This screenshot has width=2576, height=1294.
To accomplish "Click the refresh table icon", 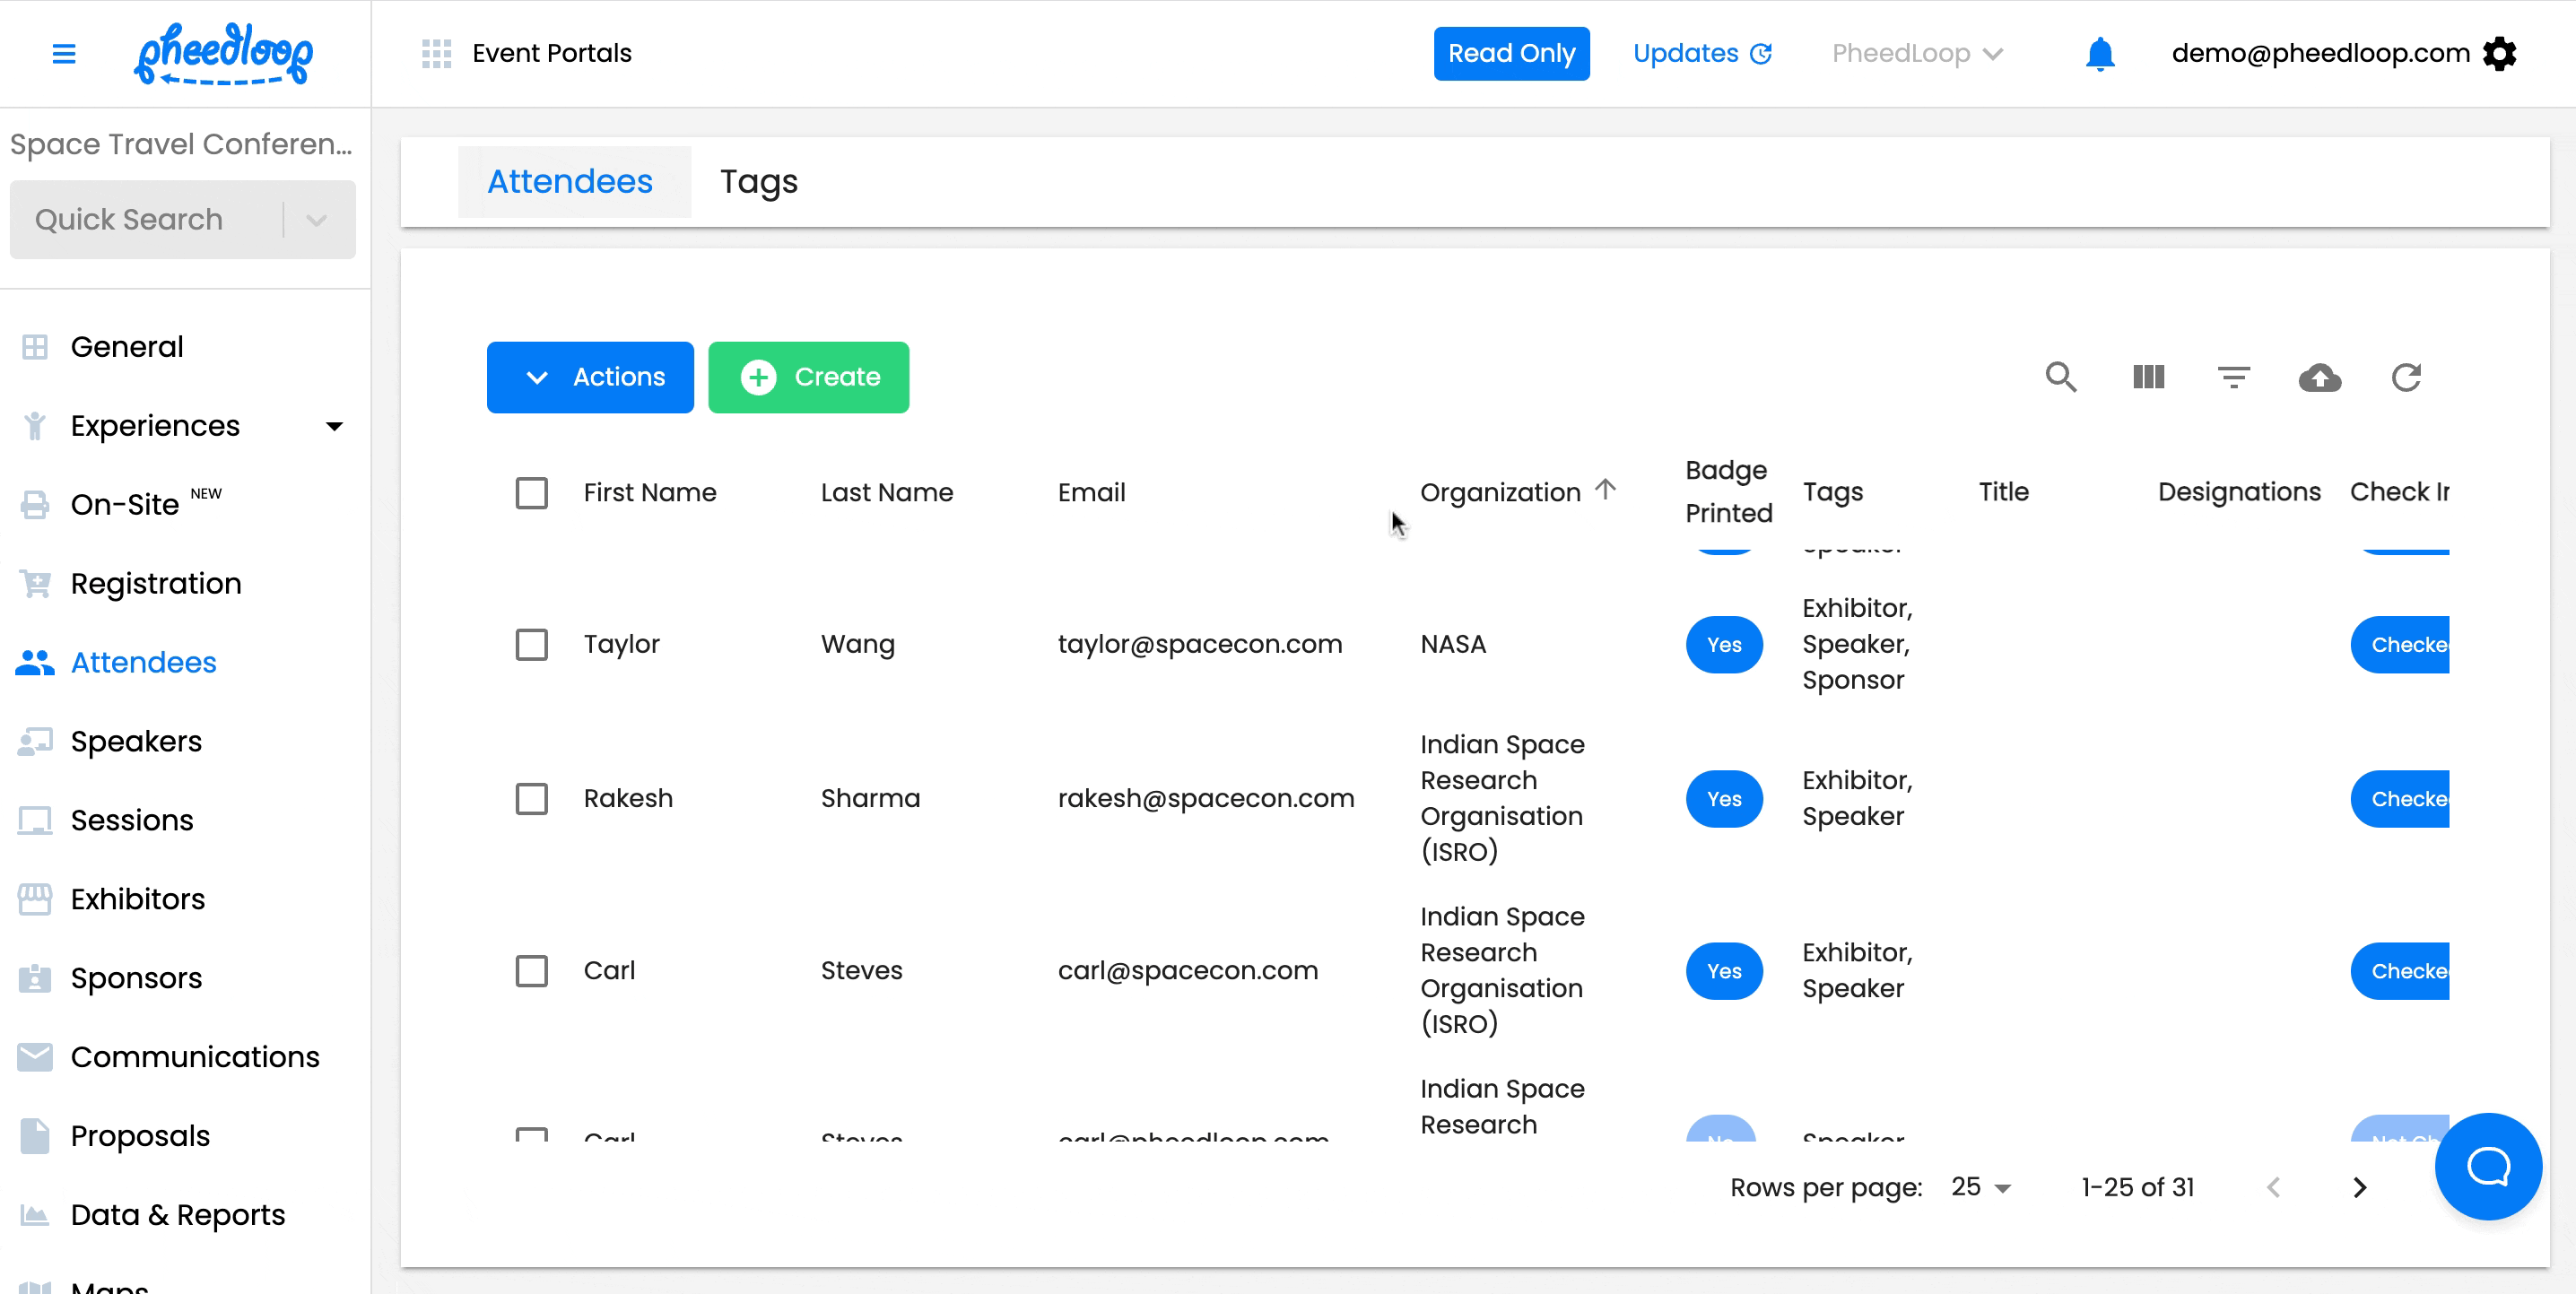I will coord(2405,377).
